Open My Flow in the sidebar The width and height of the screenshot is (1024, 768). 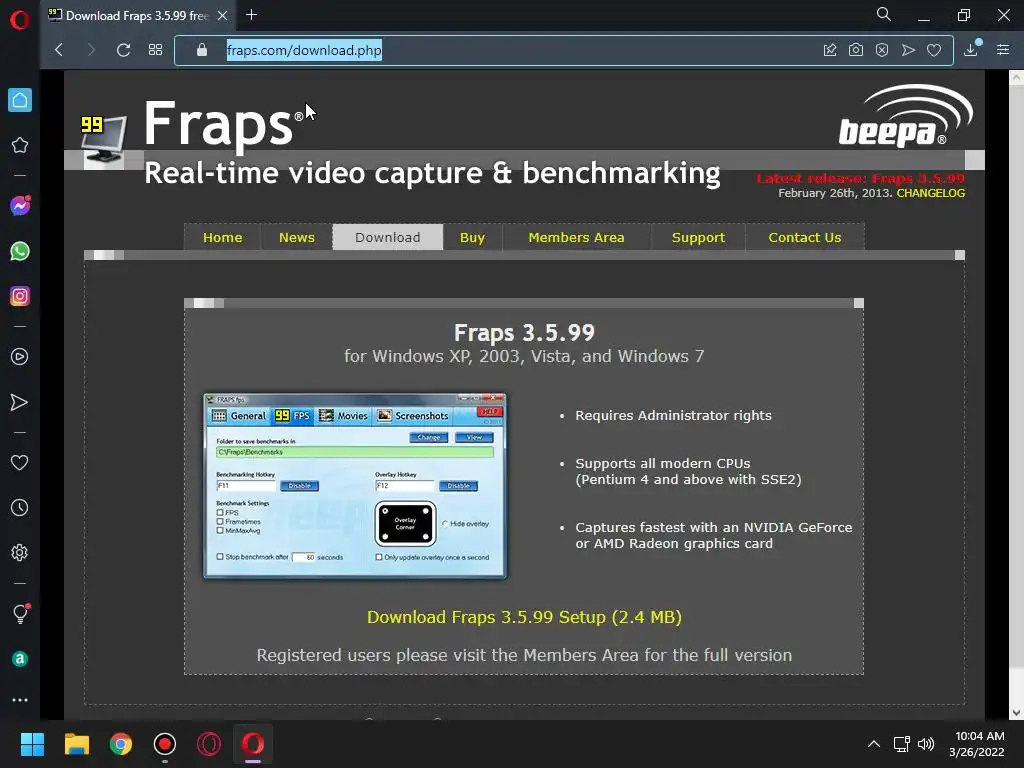tap(20, 402)
